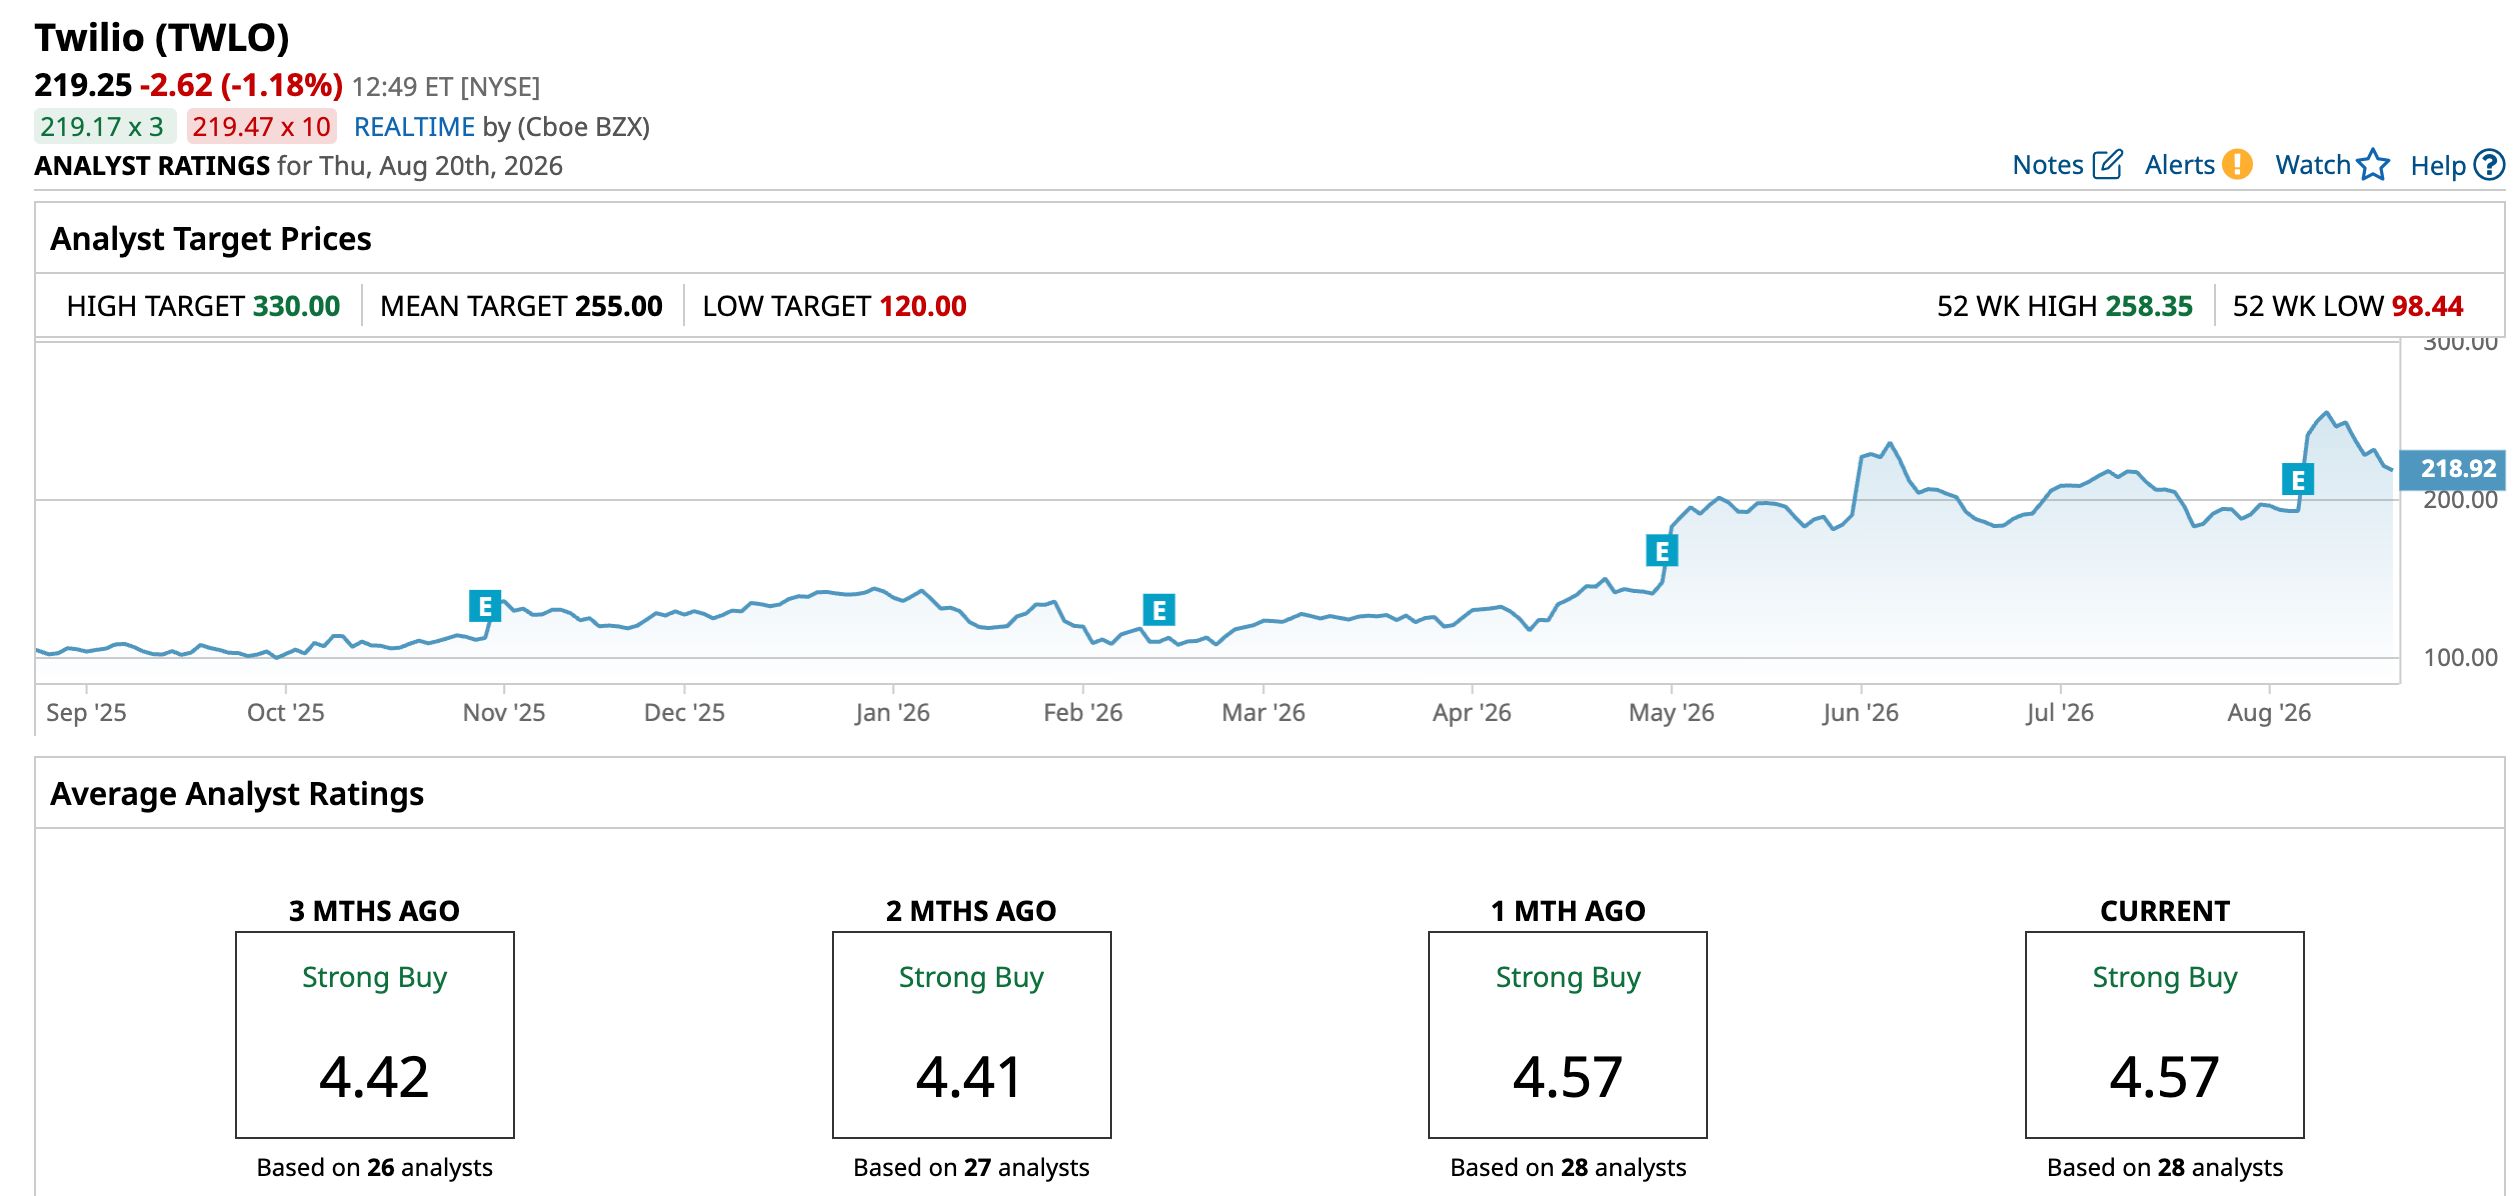2518x1196 pixels.
Task: Click the HIGH TARGET value 330.00
Action: click(297, 306)
